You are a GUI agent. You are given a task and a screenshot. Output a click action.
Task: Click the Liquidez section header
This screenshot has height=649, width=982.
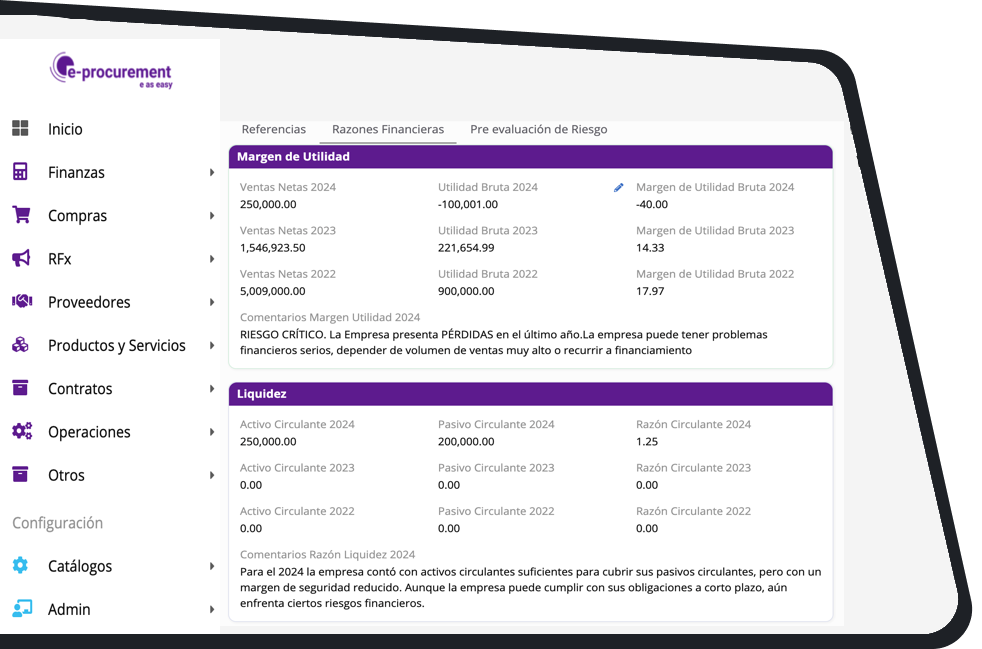tap(530, 394)
